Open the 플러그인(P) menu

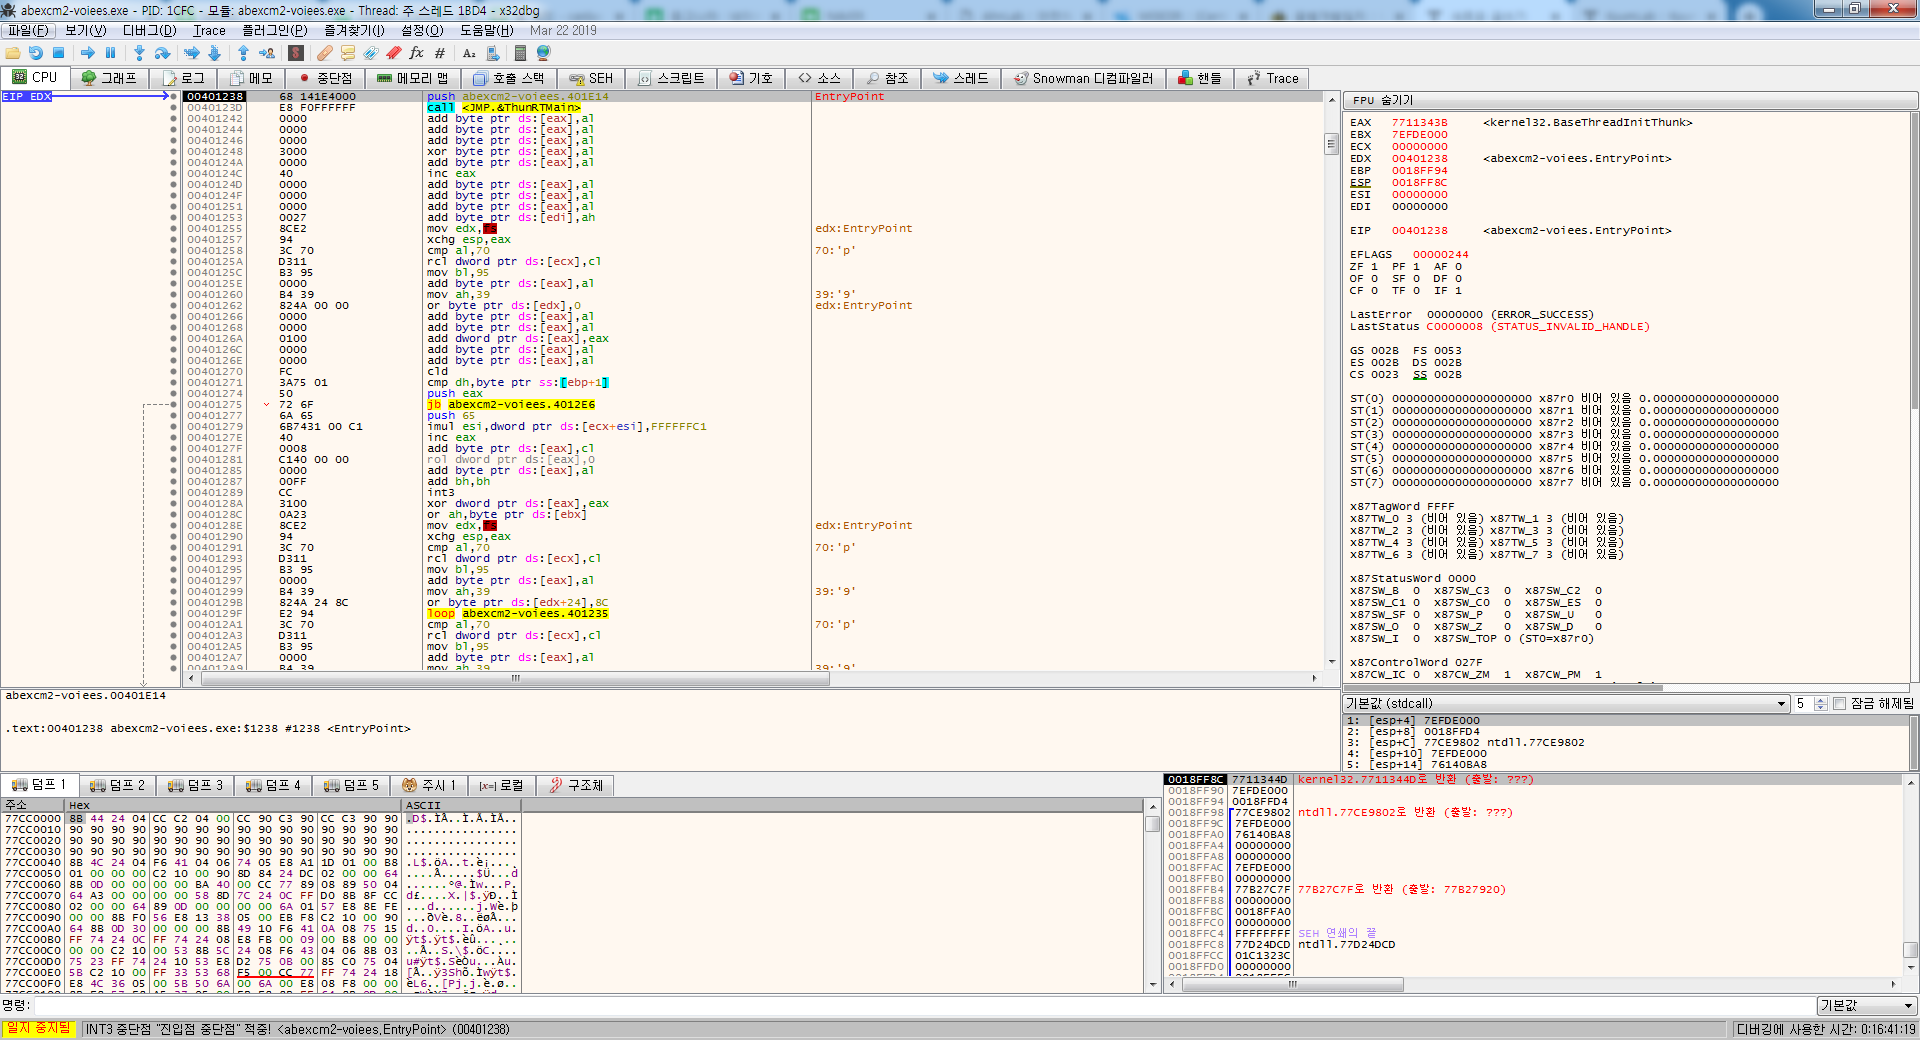point(275,30)
